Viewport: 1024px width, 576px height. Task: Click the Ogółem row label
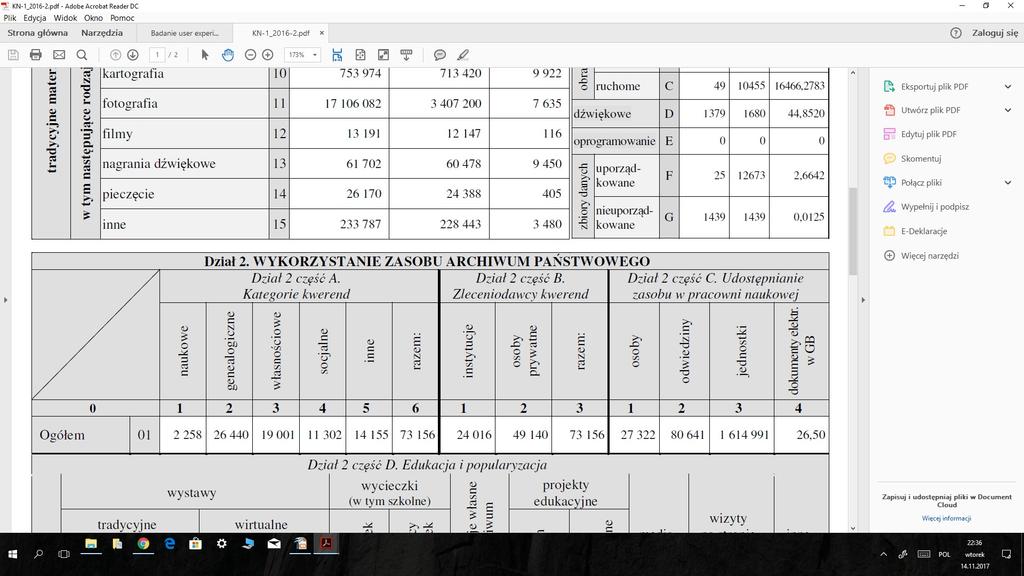[x=62, y=435]
